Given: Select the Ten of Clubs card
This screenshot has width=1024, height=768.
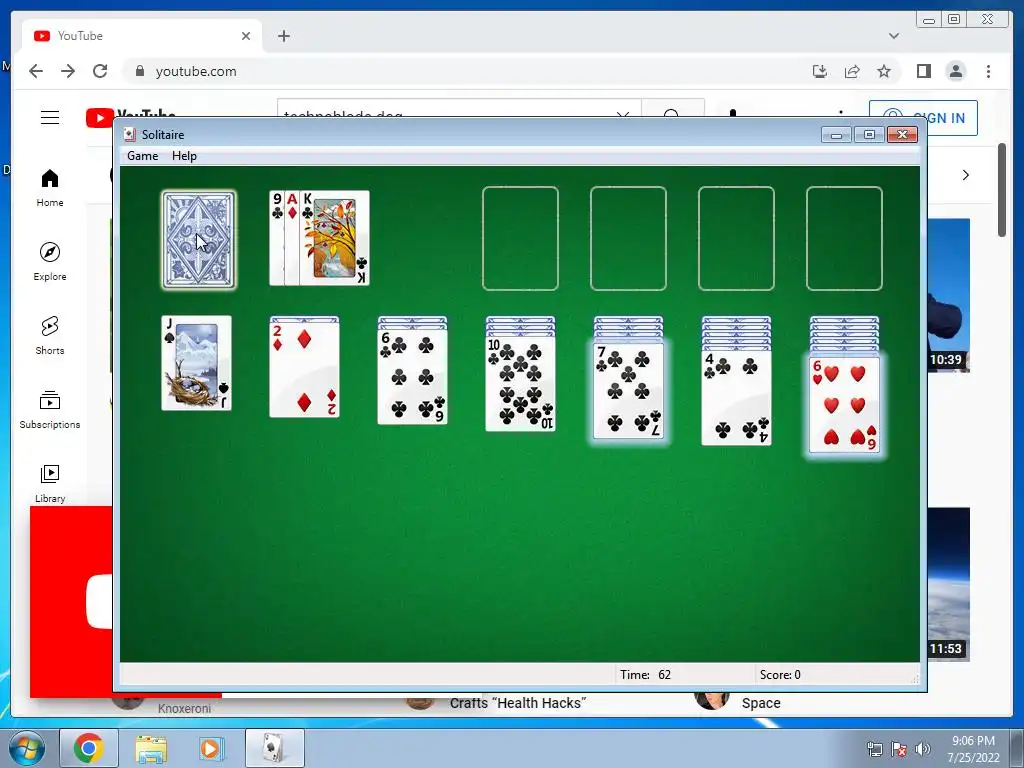Looking at the screenshot, I should pyautogui.click(x=520, y=384).
